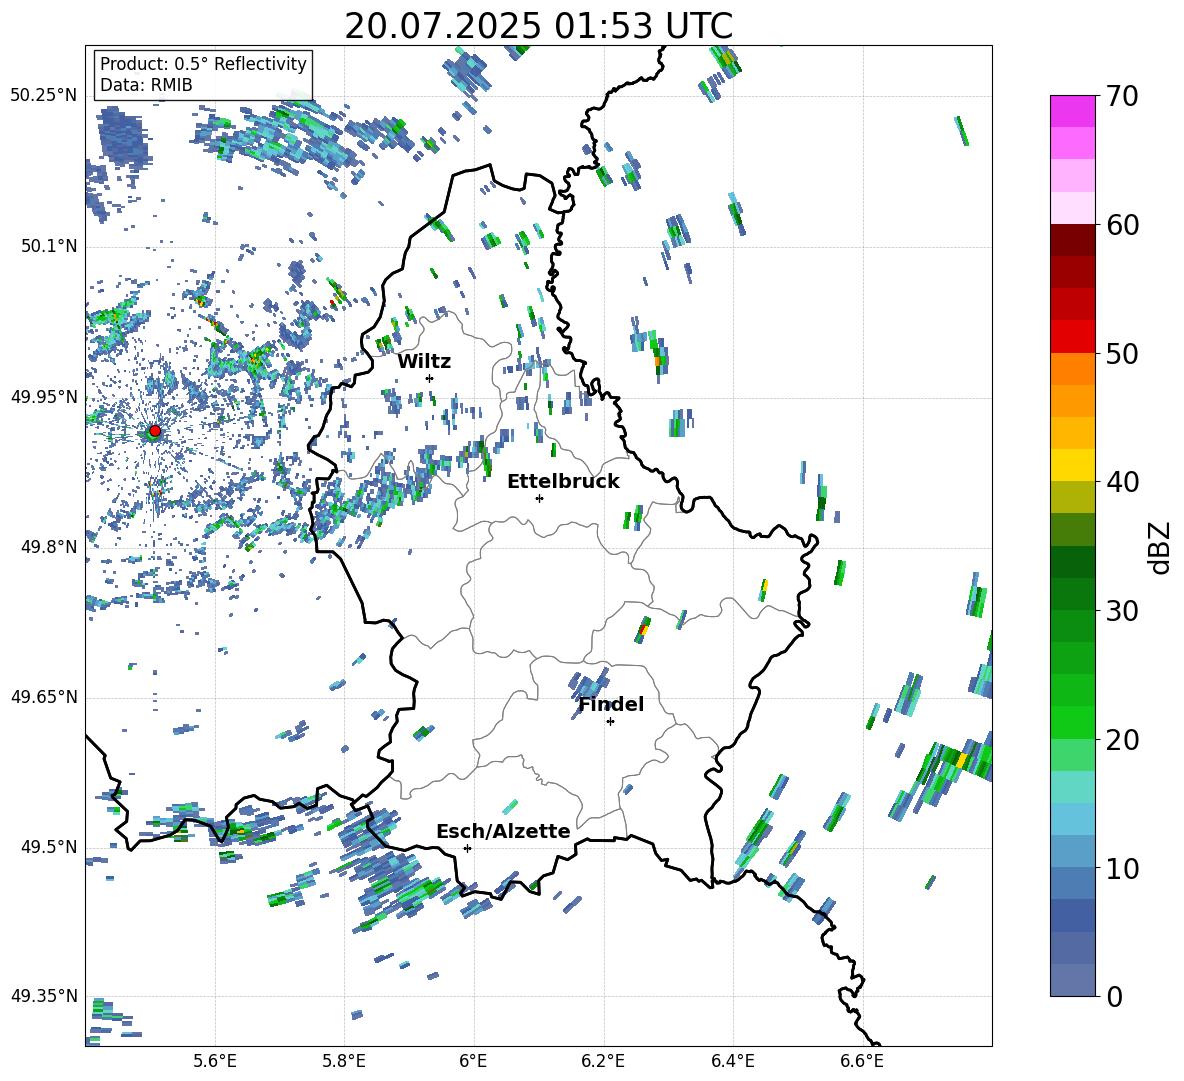1184x1081 pixels.
Task: Click the cross marker below Esch/Alzette
Action: (x=467, y=848)
